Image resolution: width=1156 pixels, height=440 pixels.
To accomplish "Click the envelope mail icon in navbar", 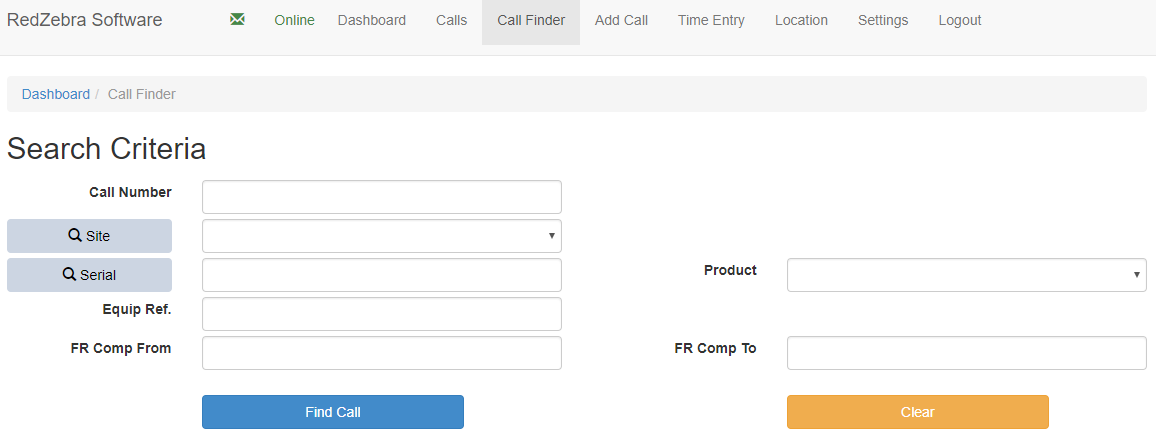I will tap(237, 20).
